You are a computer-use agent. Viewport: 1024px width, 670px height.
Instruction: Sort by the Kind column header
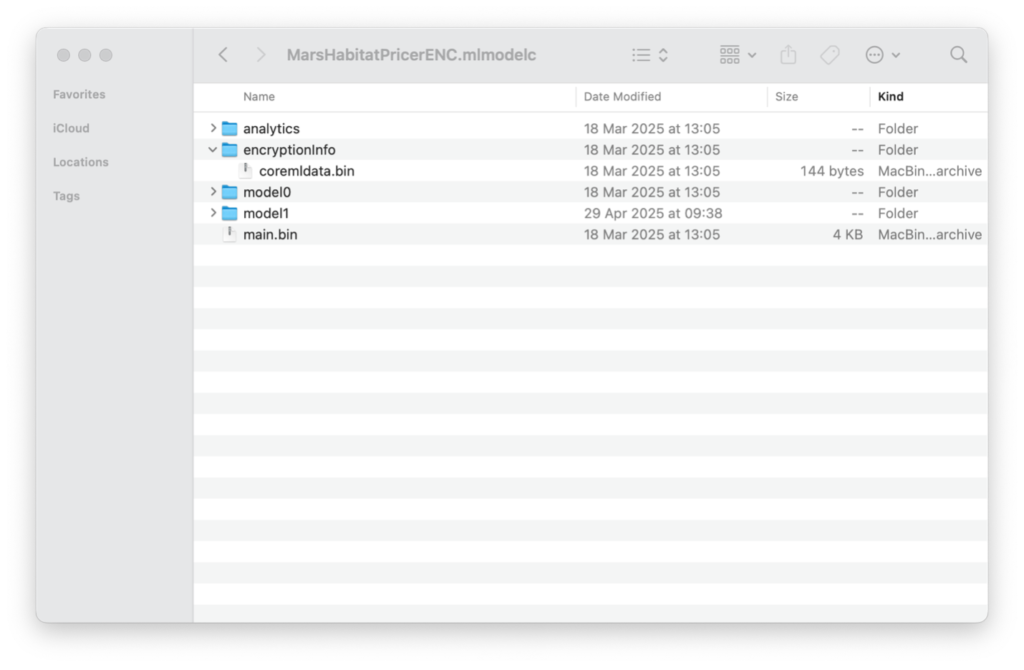coord(890,97)
